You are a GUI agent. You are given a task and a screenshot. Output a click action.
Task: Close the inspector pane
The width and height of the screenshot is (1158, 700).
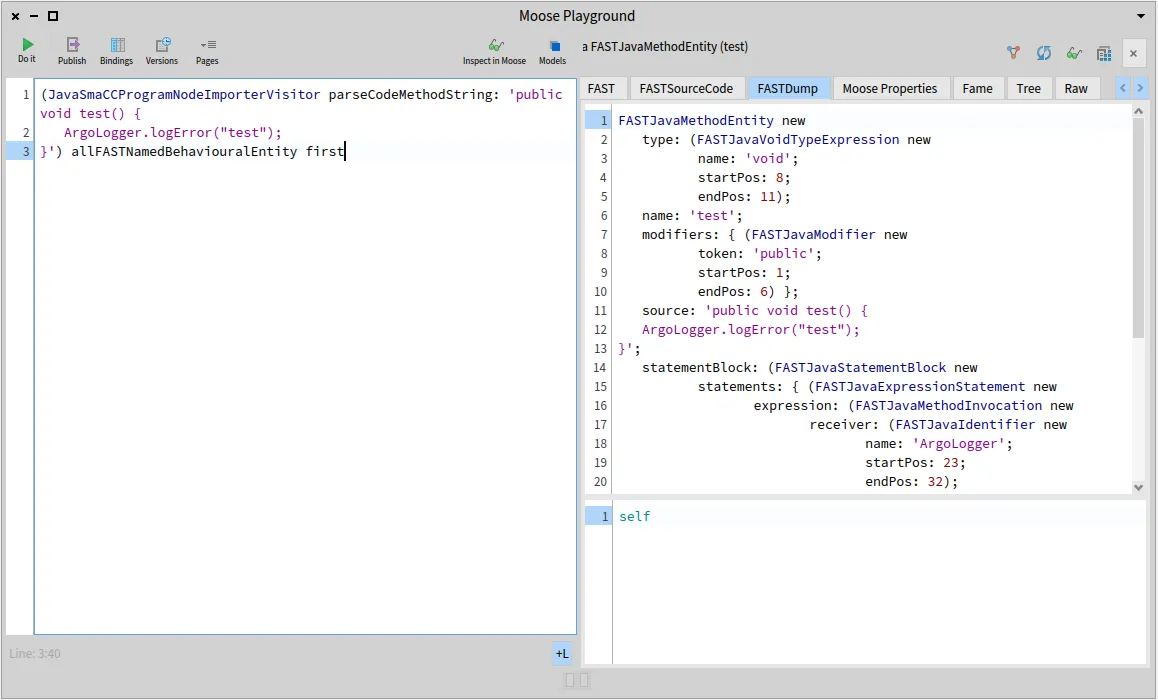(x=1134, y=53)
